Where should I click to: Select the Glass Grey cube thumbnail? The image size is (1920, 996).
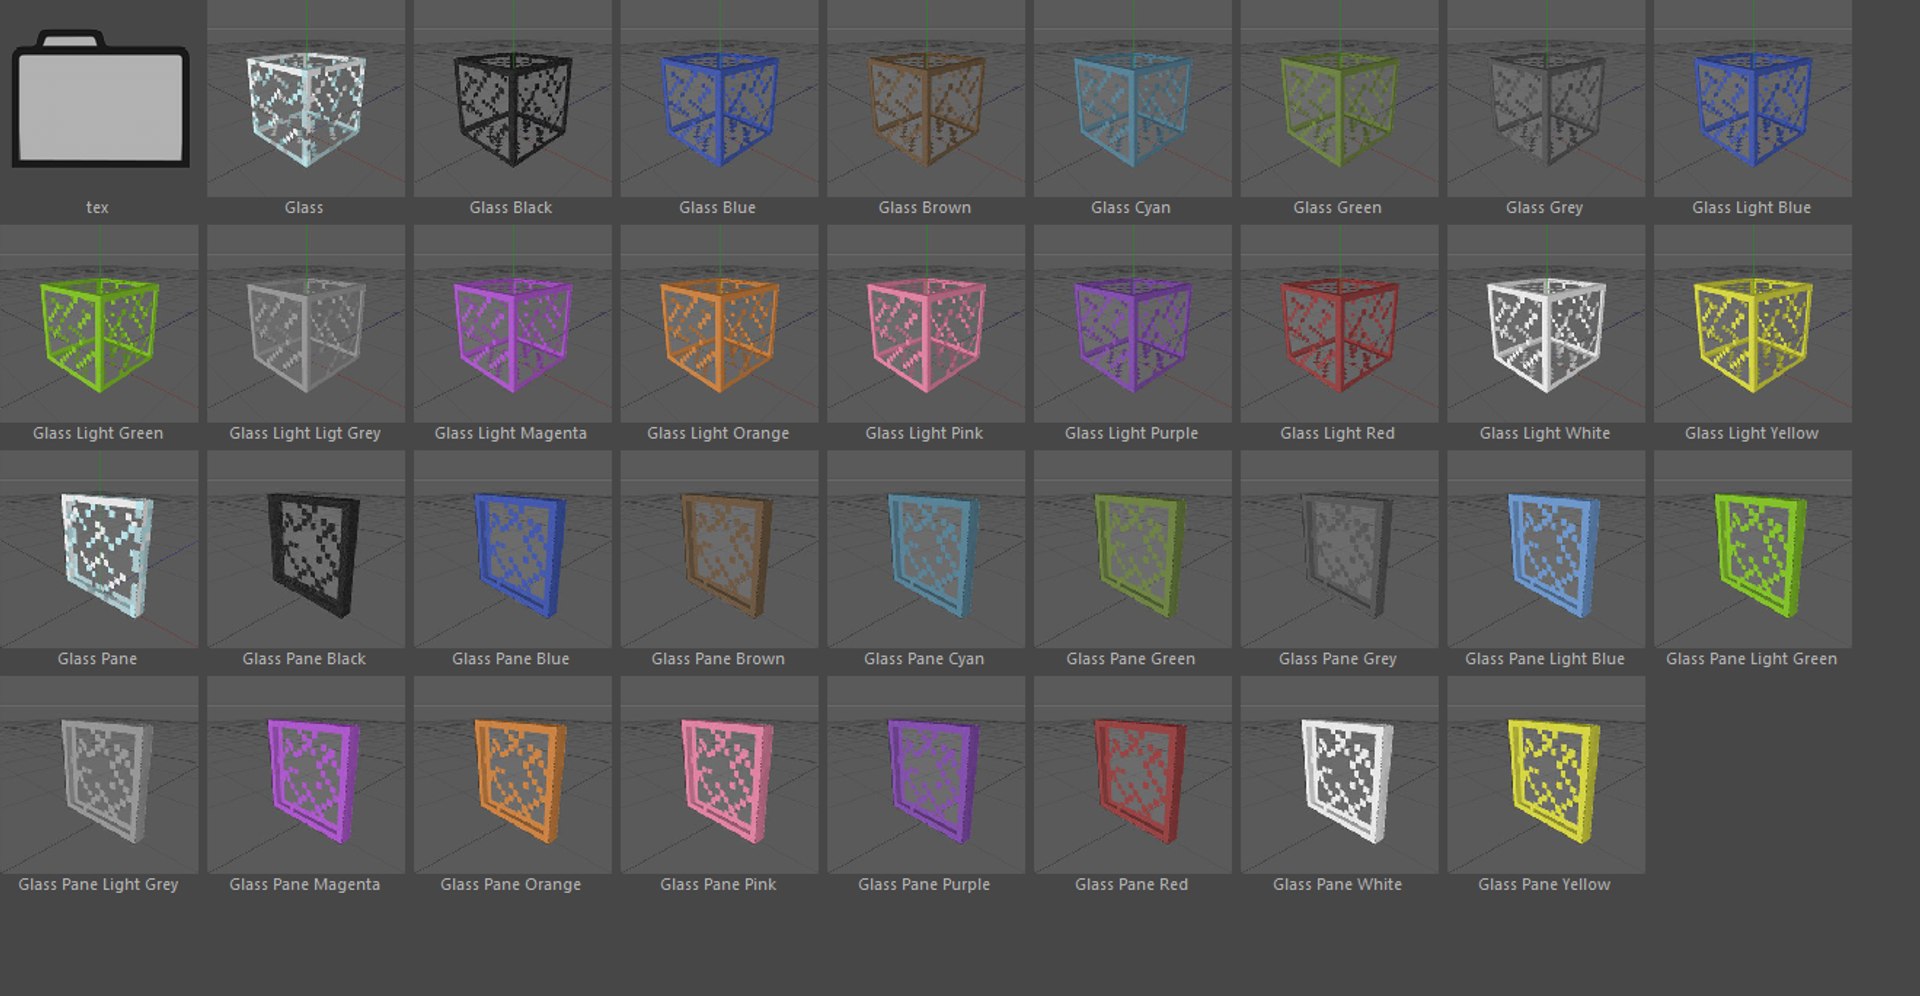click(1546, 98)
